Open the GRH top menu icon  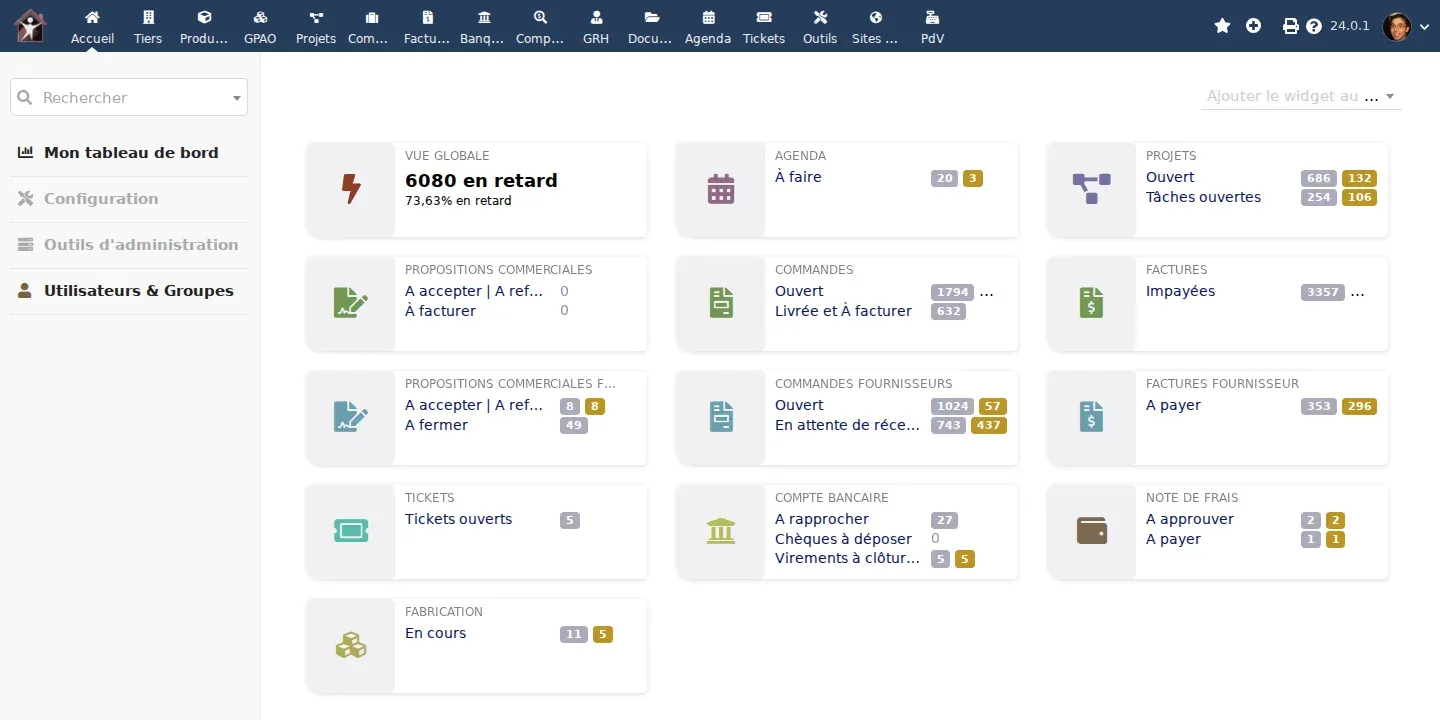coord(596,17)
